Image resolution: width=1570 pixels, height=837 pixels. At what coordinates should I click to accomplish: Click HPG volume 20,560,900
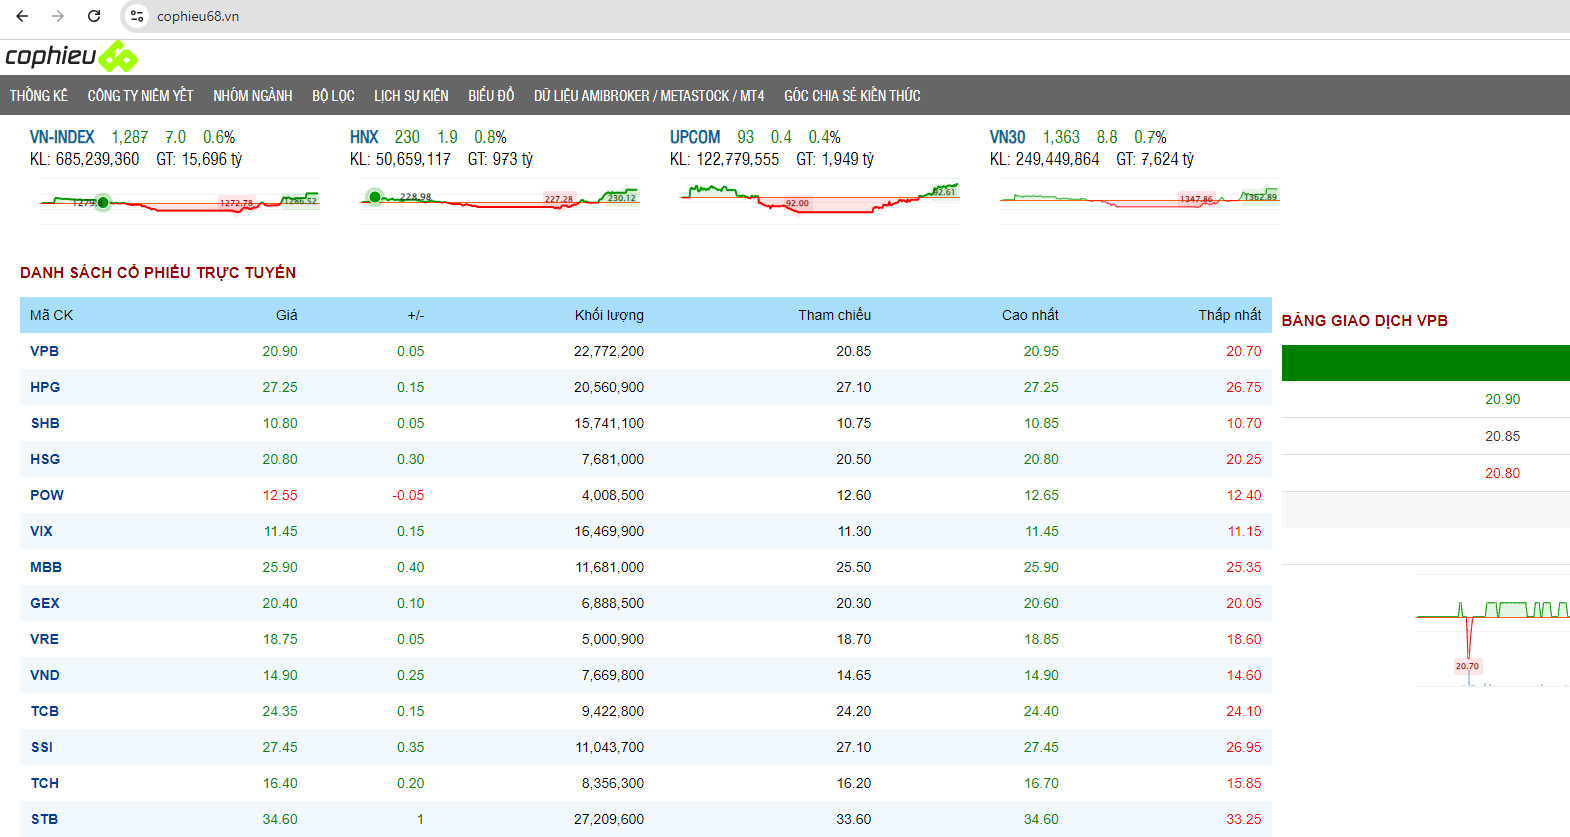609,387
